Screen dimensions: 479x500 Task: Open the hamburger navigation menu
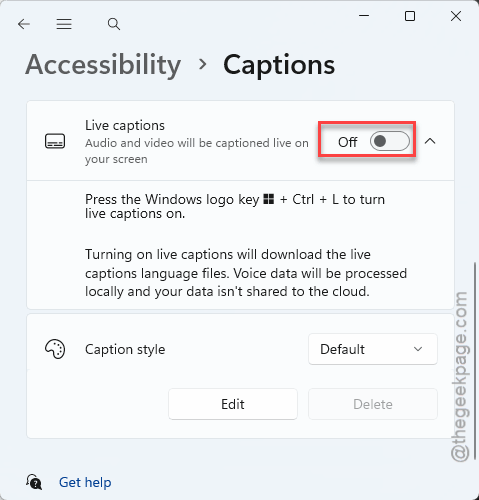click(64, 24)
